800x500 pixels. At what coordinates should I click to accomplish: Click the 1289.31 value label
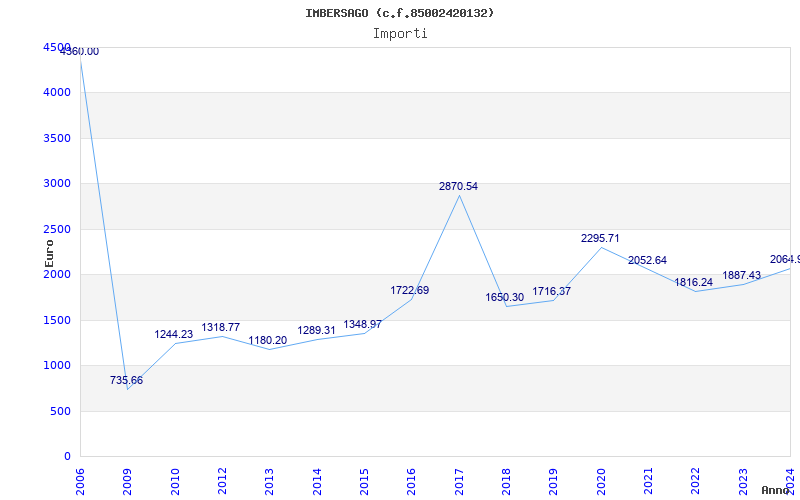tap(316, 331)
